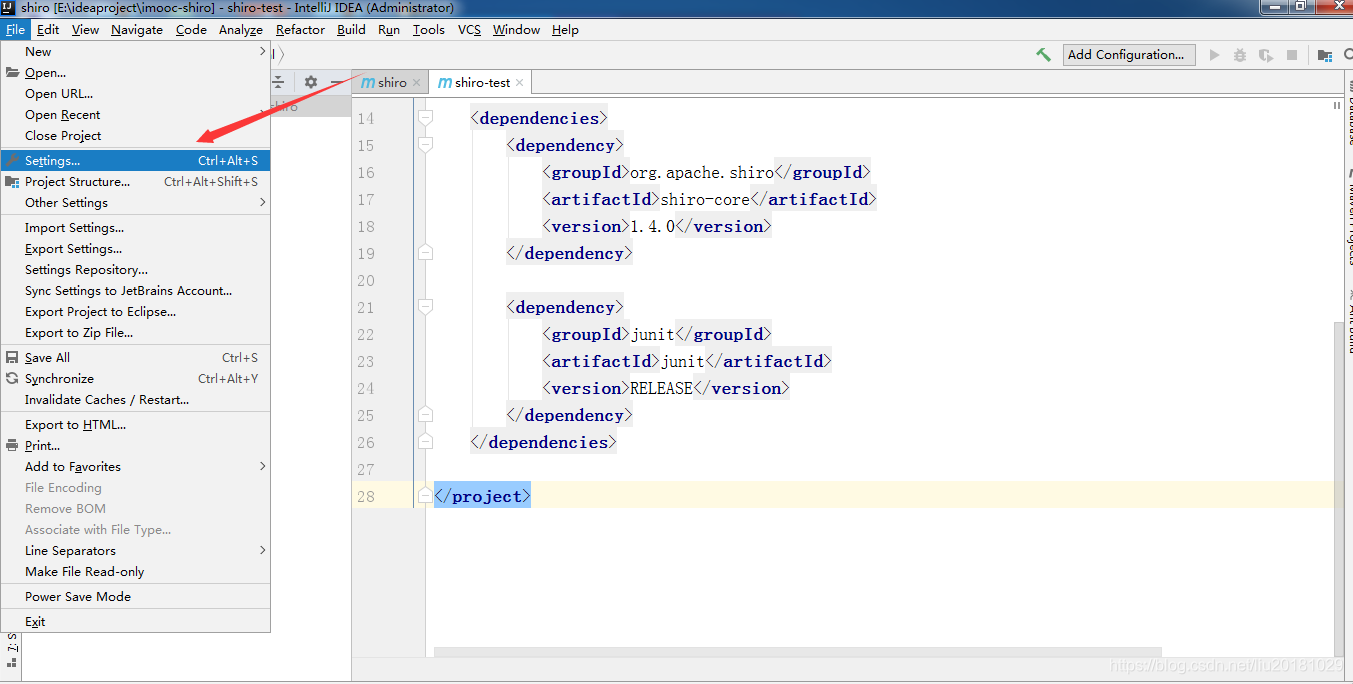Open the Refactor menu
The width and height of the screenshot is (1353, 684).
pos(300,29)
